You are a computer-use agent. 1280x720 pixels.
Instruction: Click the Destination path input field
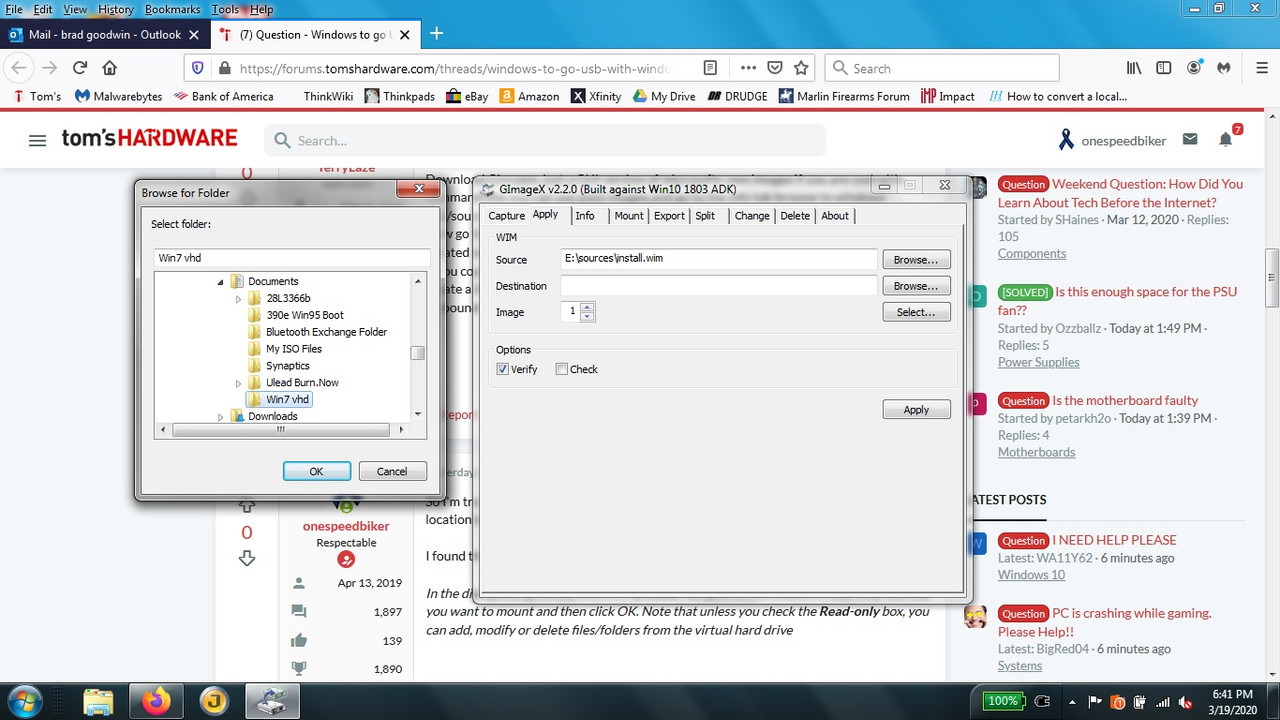[x=718, y=286]
